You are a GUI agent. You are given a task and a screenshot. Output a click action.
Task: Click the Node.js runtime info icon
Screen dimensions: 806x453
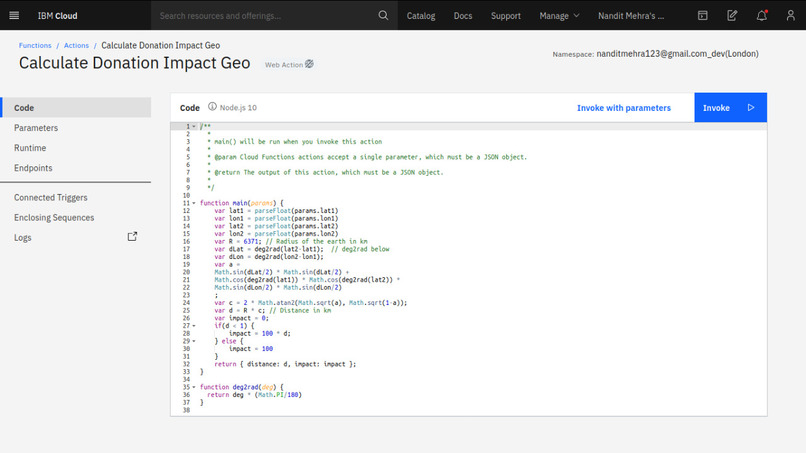212,107
